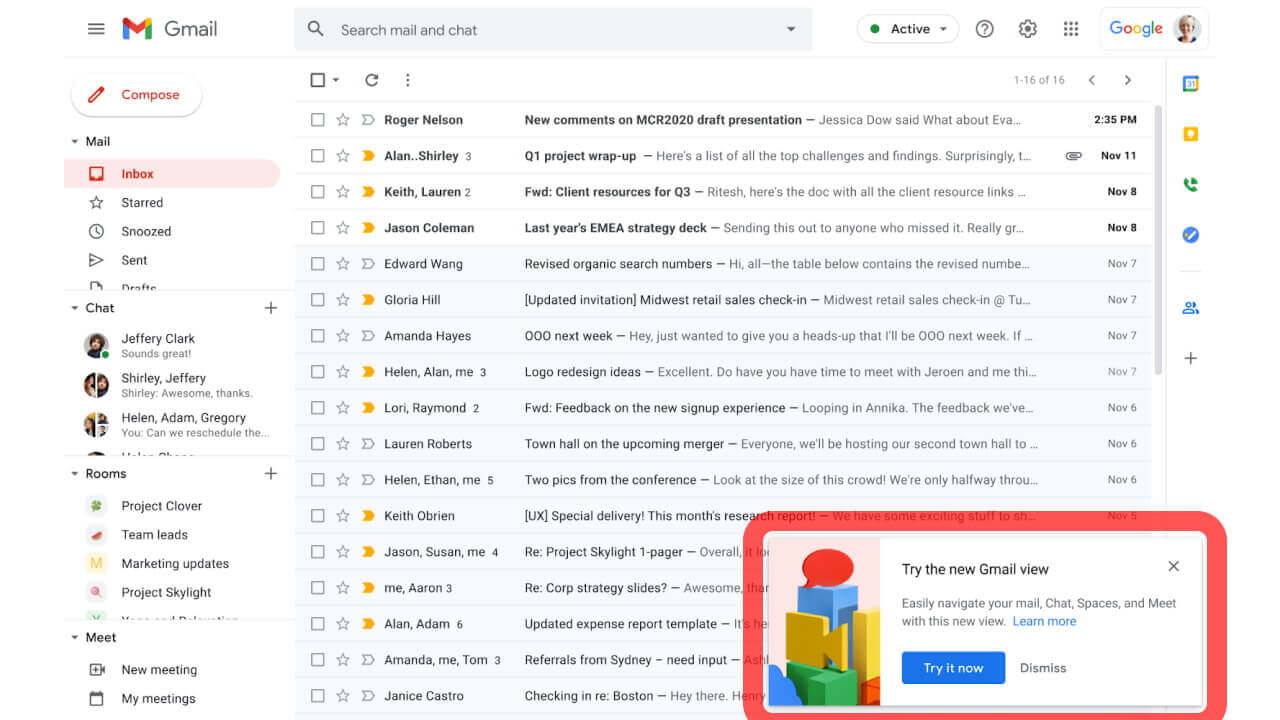Check the select-all checkbox above the message list
Screen dimensions: 1280x720
pyautogui.click(x=317, y=79)
